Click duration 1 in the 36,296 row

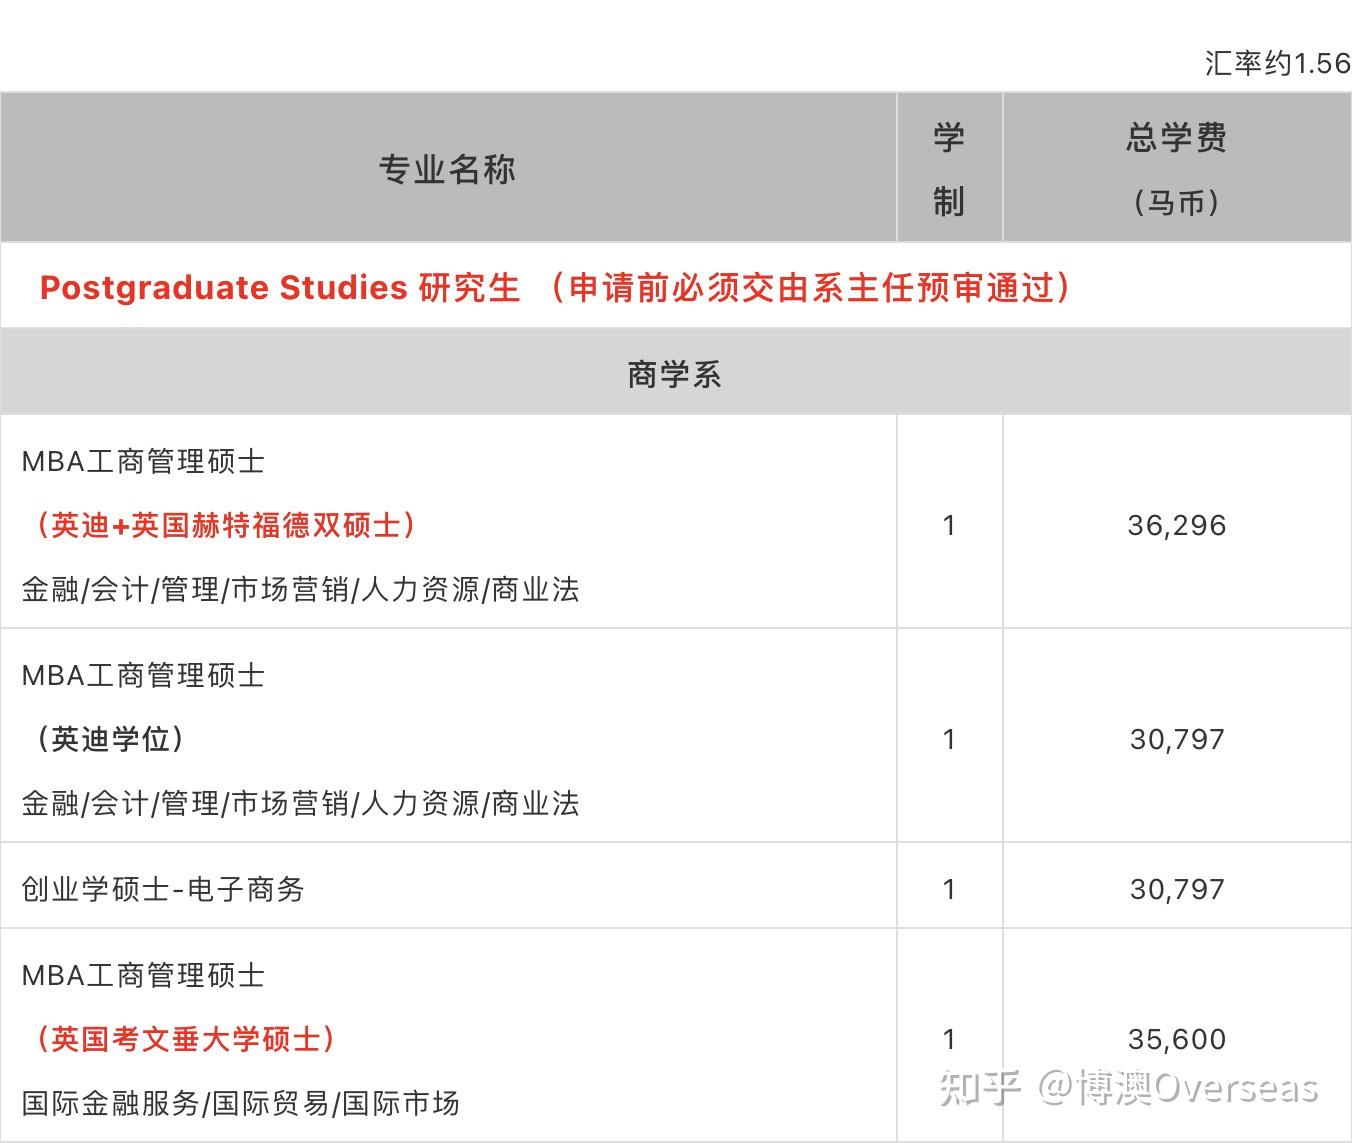(949, 525)
